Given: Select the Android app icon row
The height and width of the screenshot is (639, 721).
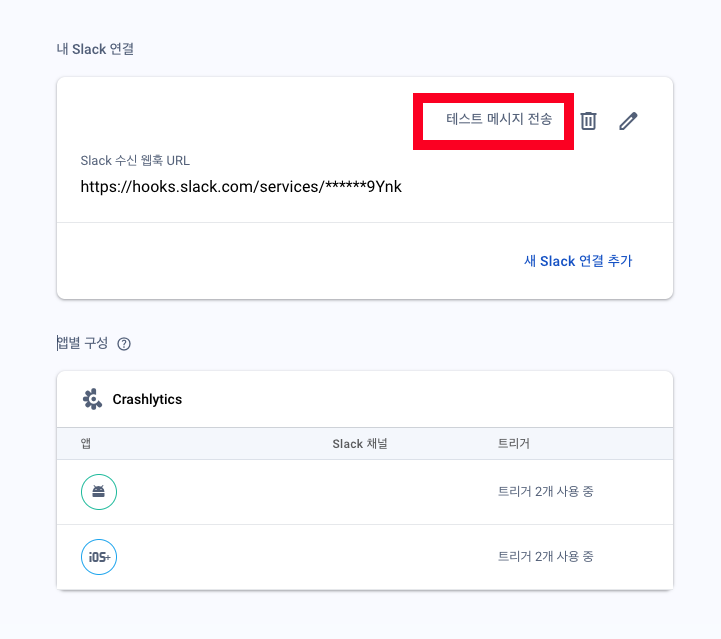Looking at the screenshot, I should [x=365, y=492].
